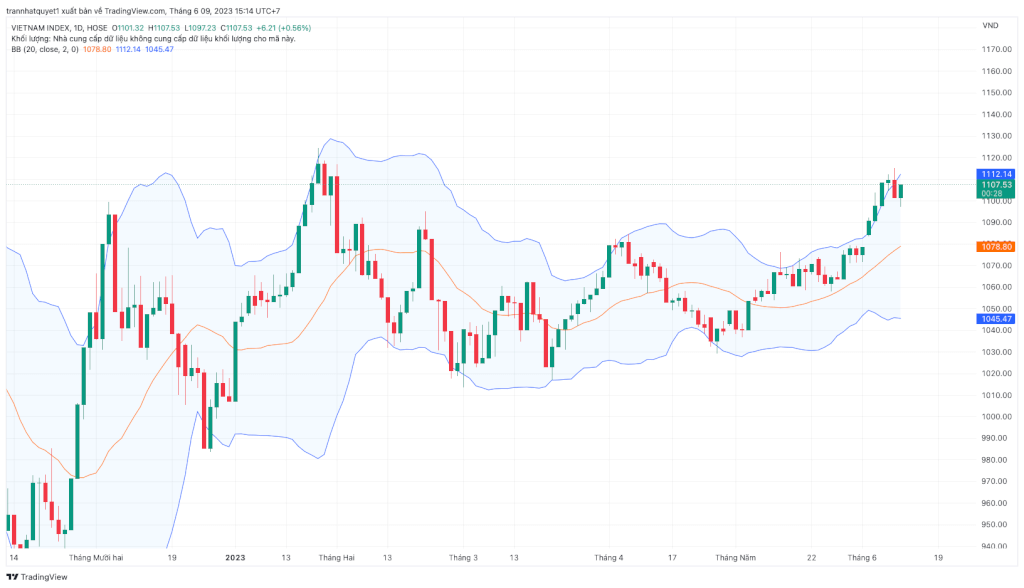The width and height of the screenshot is (1024, 588).
Task: Click the 14 date label on time axis
Action: [14, 558]
